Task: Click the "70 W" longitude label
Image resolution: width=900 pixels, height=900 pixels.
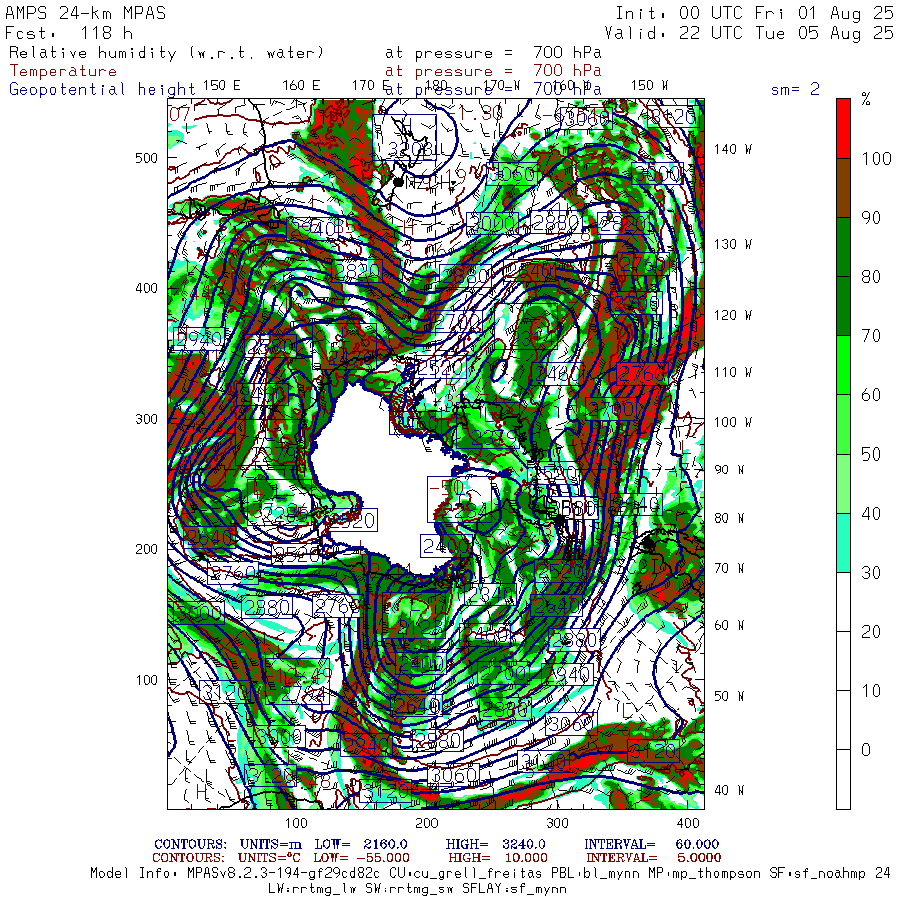Action: (730, 568)
